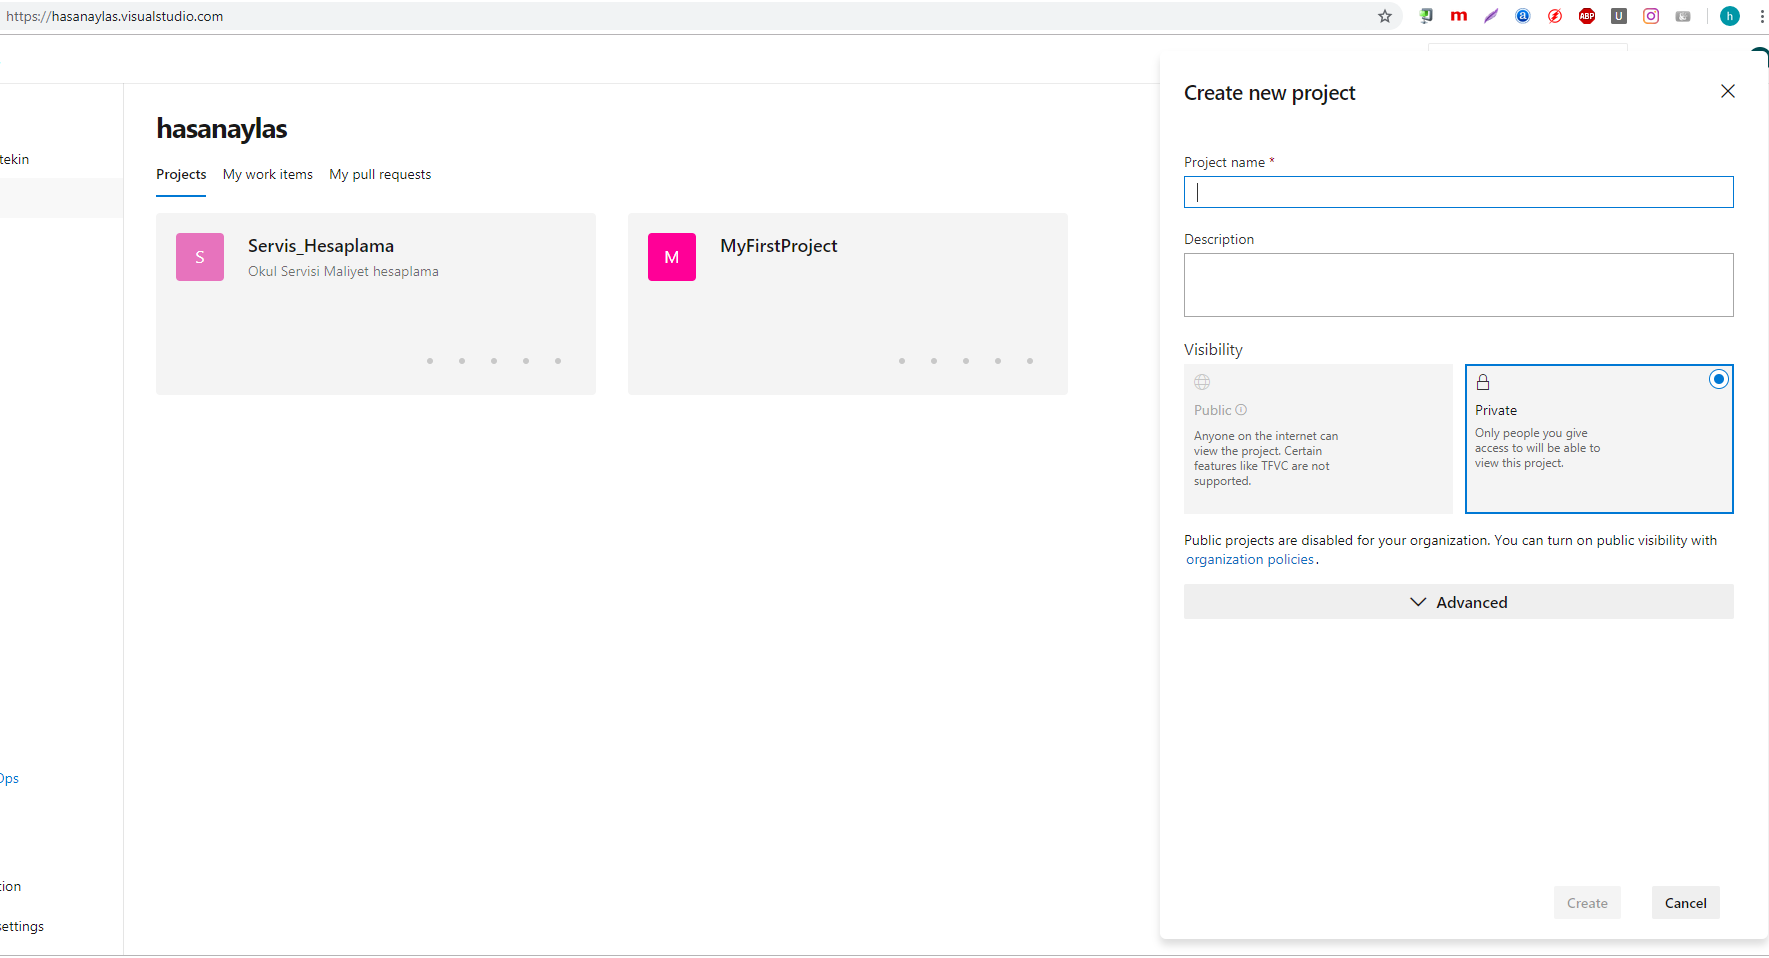Open the My work items tab
The height and width of the screenshot is (958, 1769).
click(268, 174)
